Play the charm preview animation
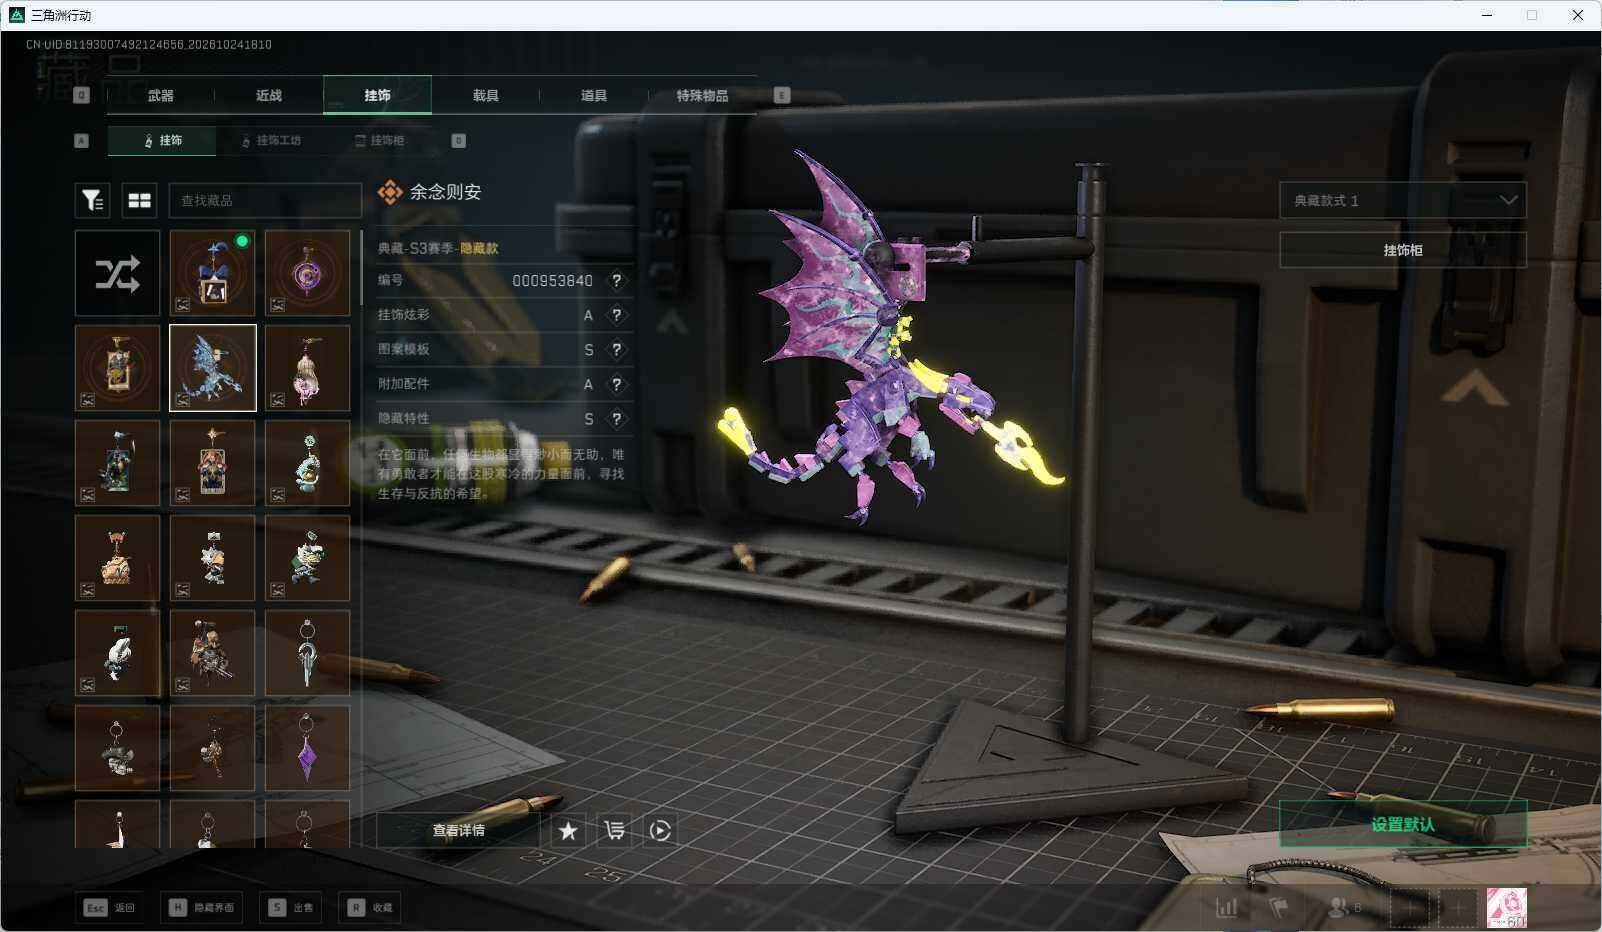 click(660, 830)
